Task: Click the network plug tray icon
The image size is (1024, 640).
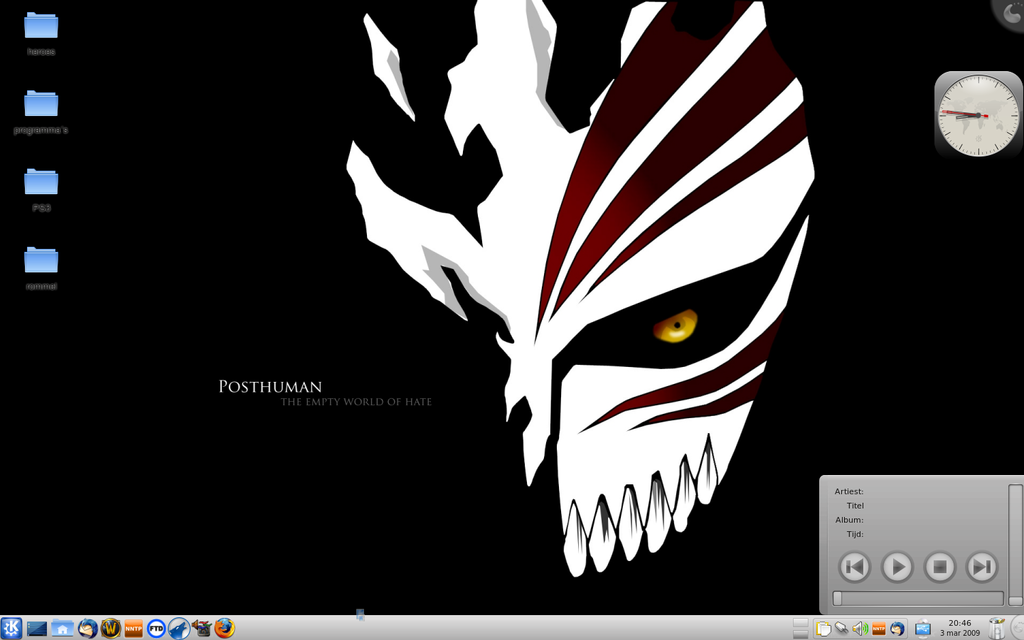Action: (x=842, y=629)
